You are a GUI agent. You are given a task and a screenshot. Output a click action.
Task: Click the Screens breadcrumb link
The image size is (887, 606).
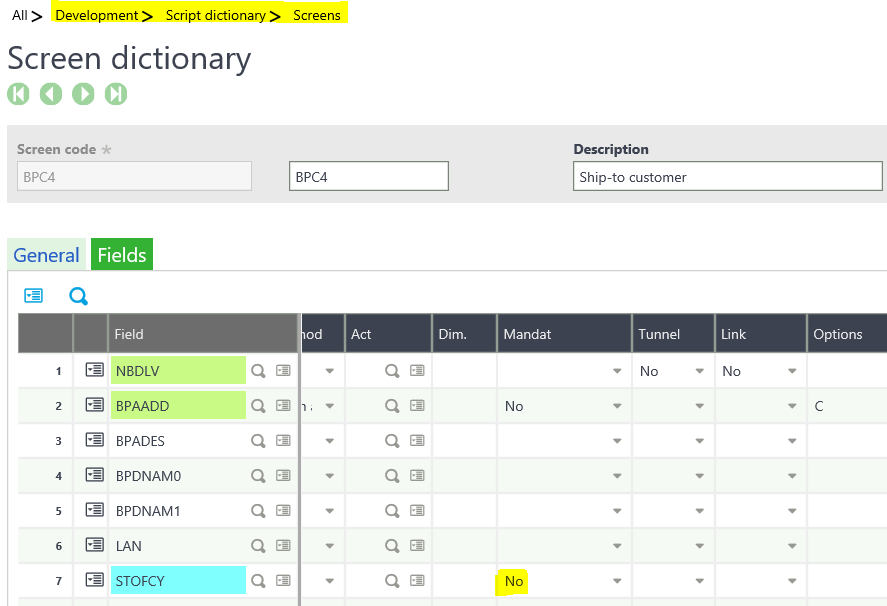click(317, 15)
